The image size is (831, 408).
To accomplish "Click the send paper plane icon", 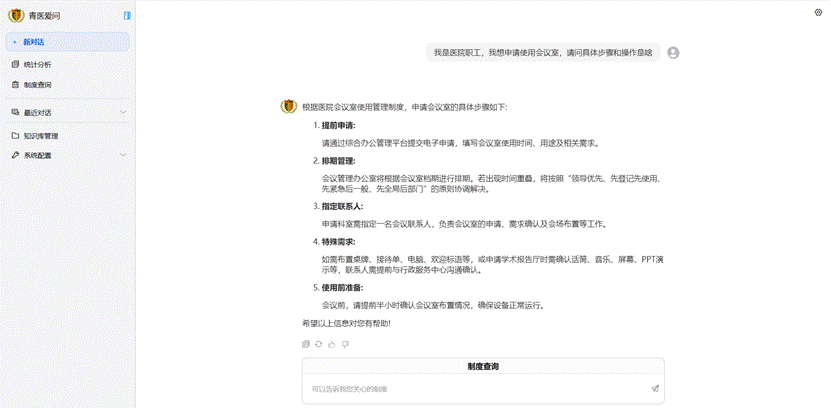I will (655, 388).
